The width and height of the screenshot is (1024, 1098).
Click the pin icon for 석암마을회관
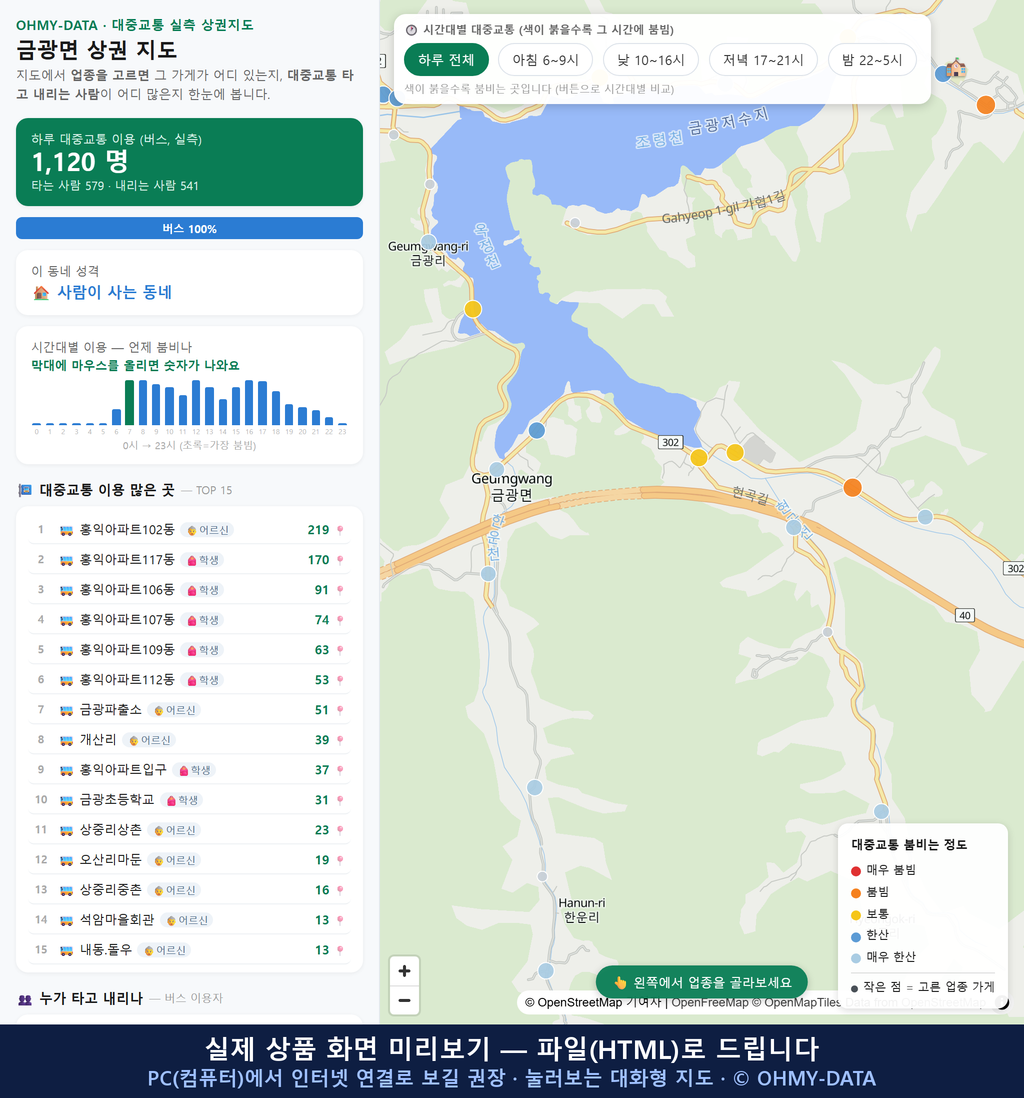tap(340, 920)
